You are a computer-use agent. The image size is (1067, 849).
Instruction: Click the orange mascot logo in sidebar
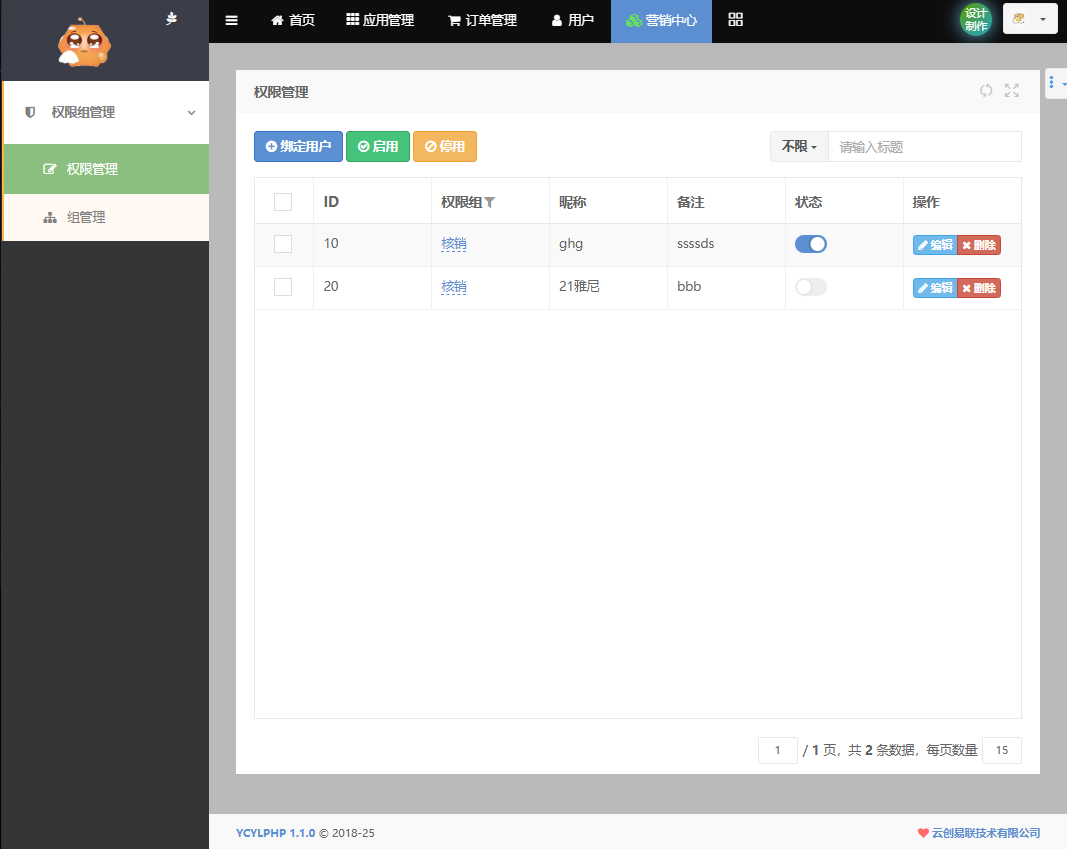click(x=84, y=43)
